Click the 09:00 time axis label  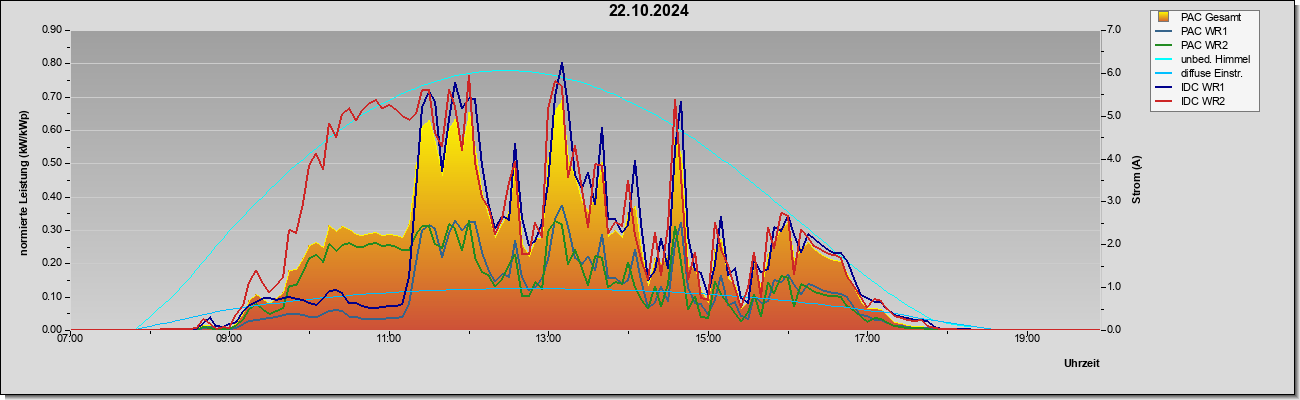pos(229,338)
